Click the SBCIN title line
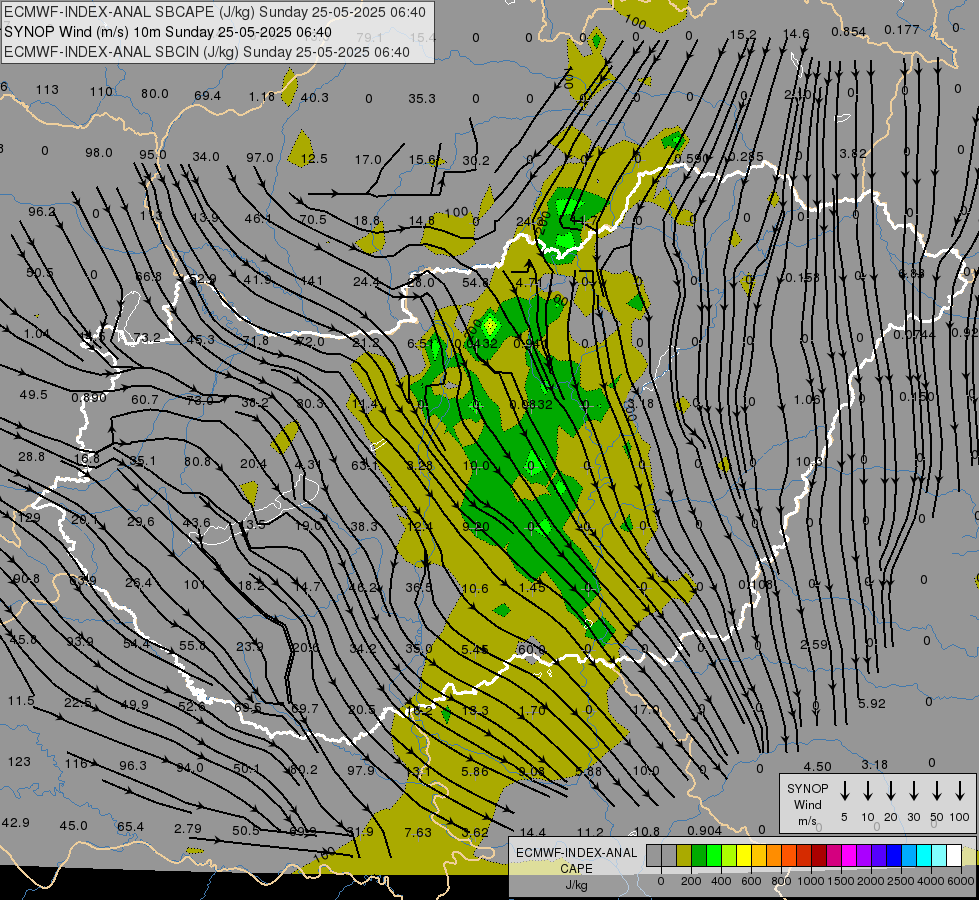The height and width of the screenshot is (900, 979). tap(207, 52)
